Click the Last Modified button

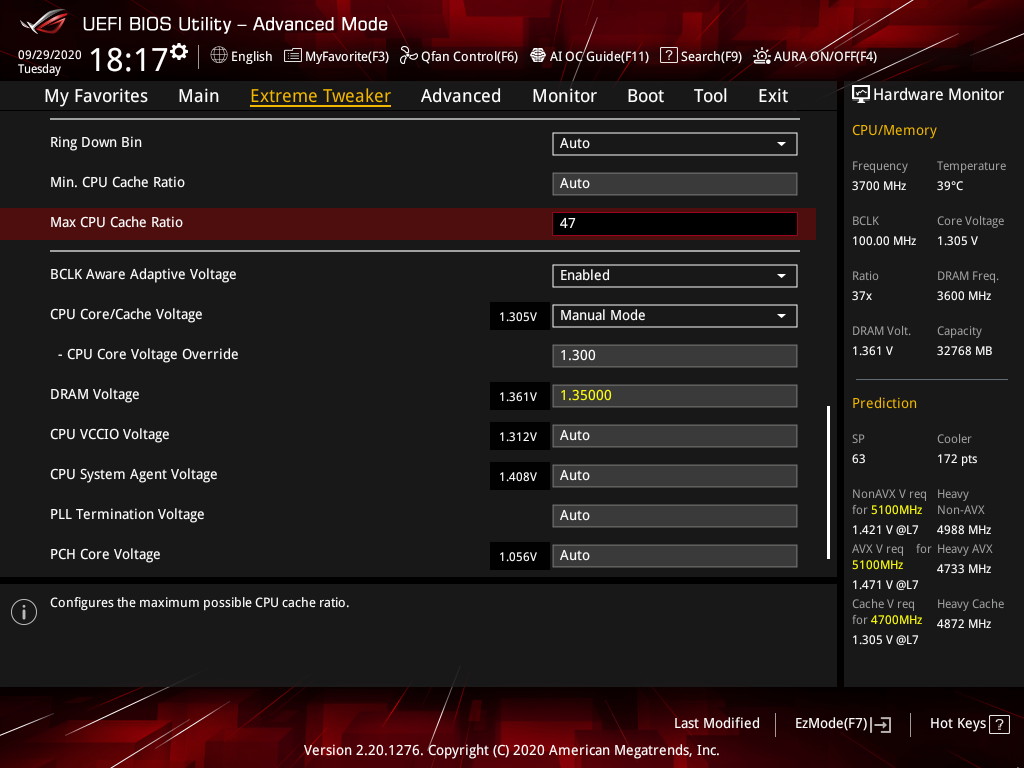click(716, 724)
